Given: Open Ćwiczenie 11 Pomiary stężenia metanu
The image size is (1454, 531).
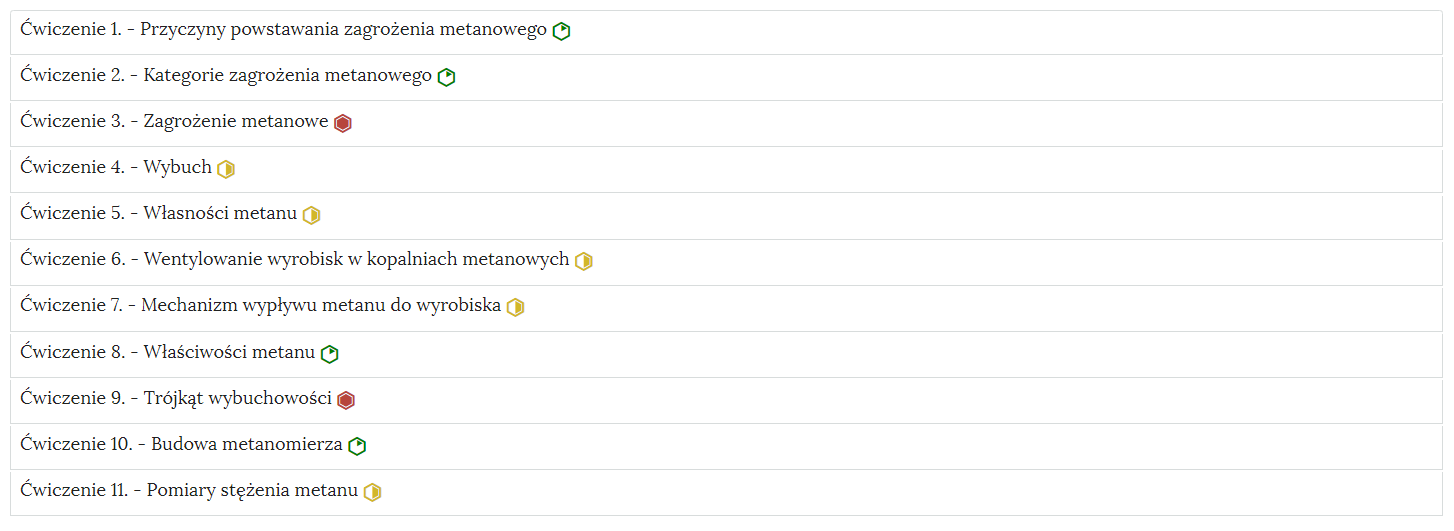Looking at the screenshot, I should click(727, 493).
